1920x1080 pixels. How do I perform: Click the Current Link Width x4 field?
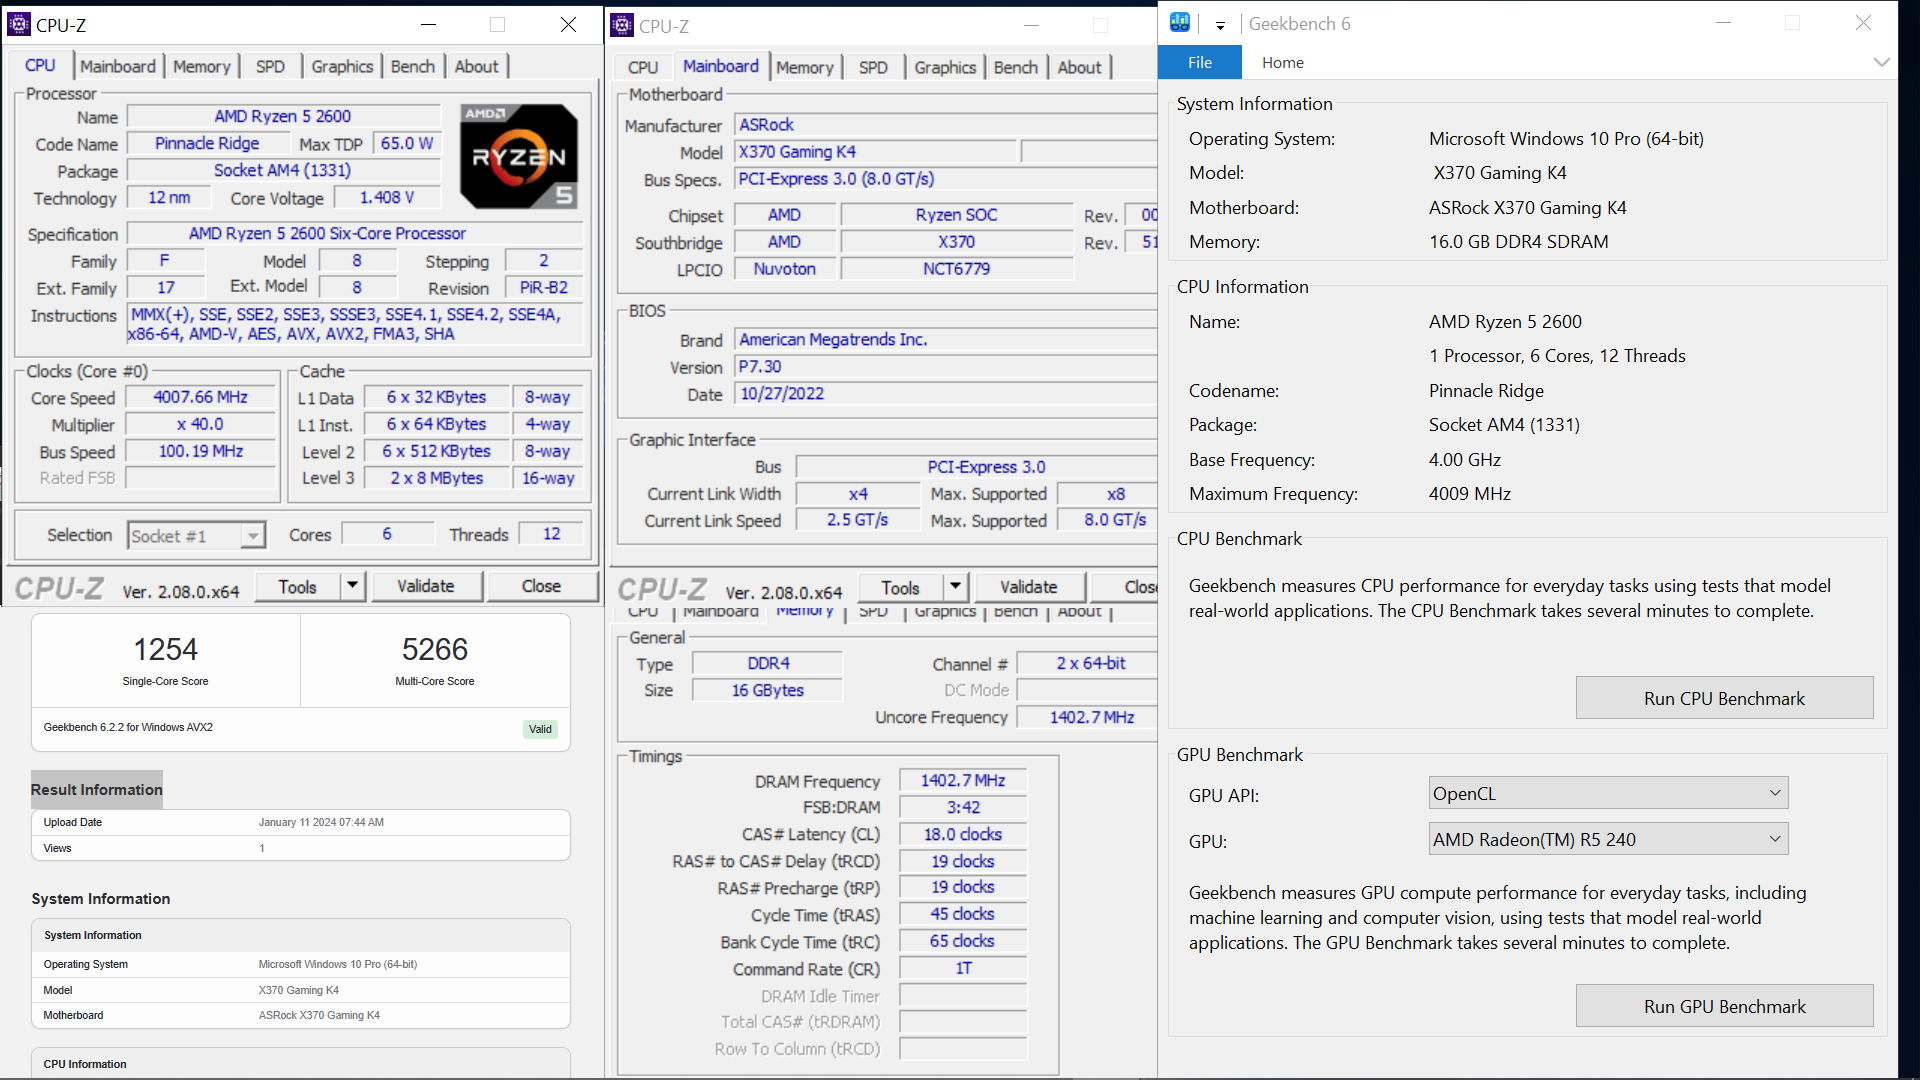(x=858, y=494)
